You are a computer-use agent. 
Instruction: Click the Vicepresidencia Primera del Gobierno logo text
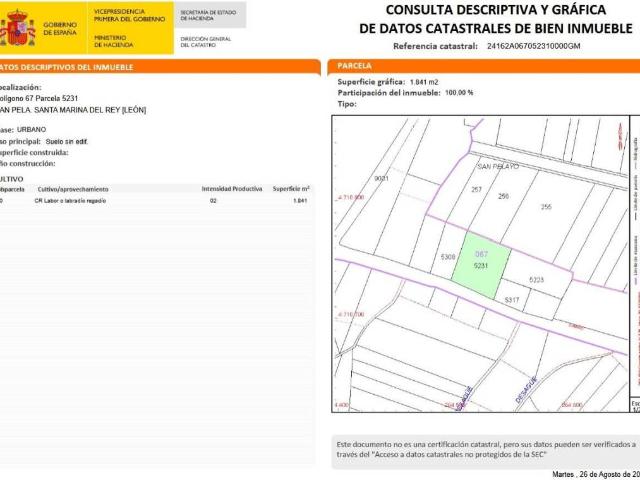[x=129, y=16]
